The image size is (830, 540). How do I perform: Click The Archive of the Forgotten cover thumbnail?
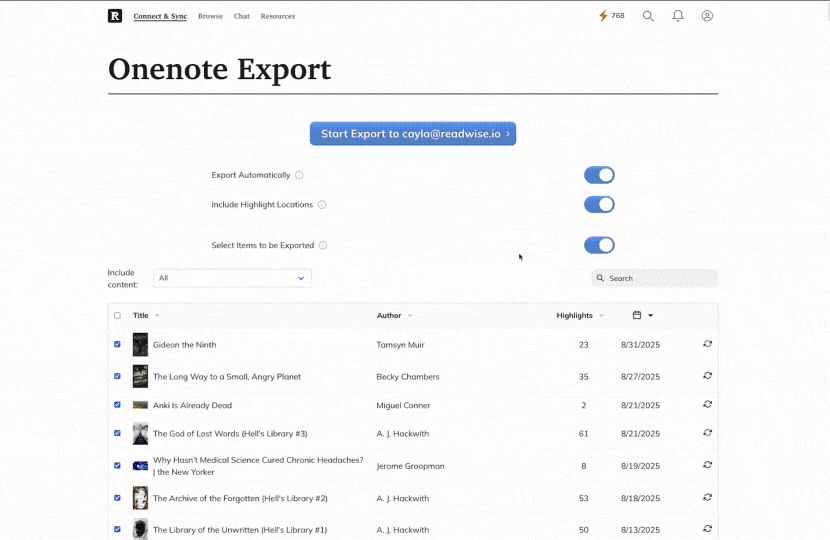click(140, 498)
